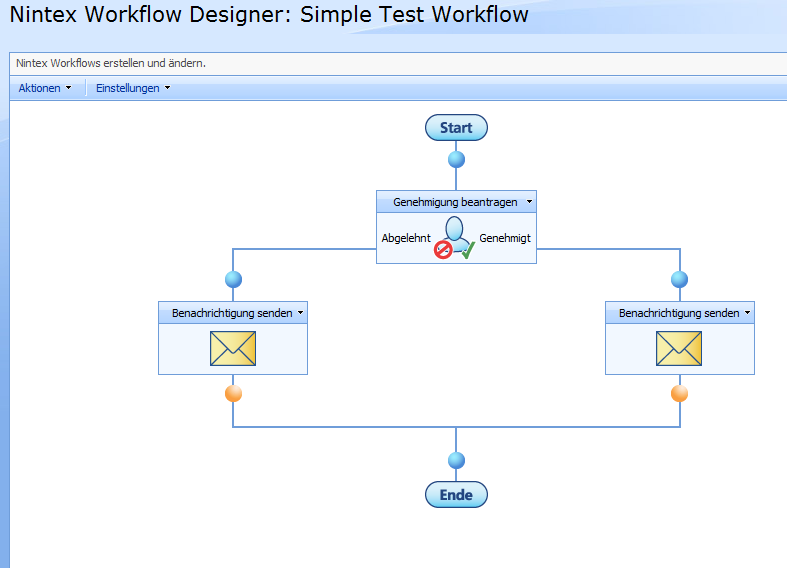Open dropdown arrow of left Benachrichtigung senden
This screenshot has width=787, height=568.
tap(300, 313)
